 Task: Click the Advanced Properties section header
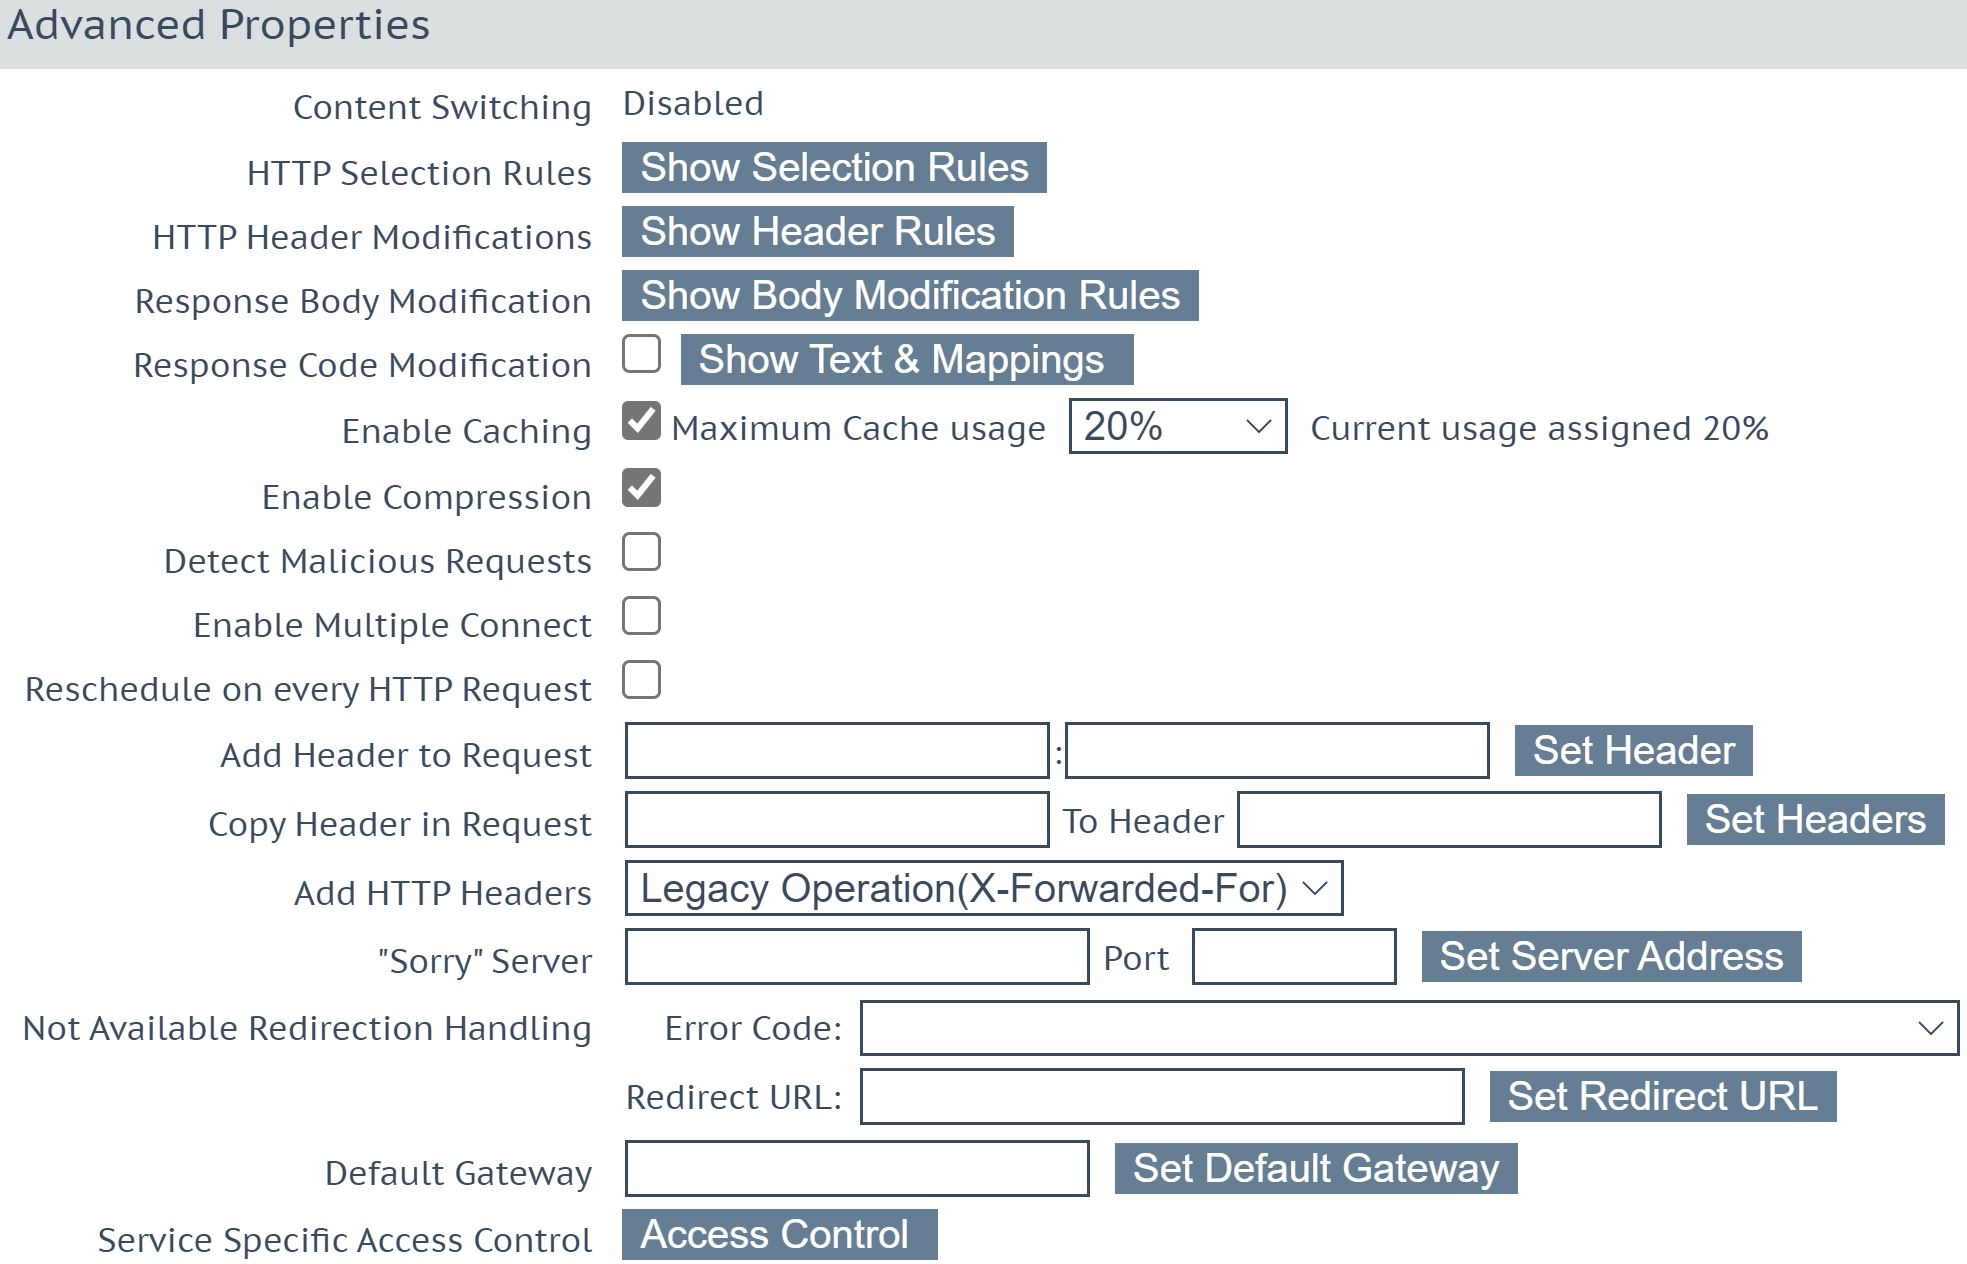[x=983, y=34]
